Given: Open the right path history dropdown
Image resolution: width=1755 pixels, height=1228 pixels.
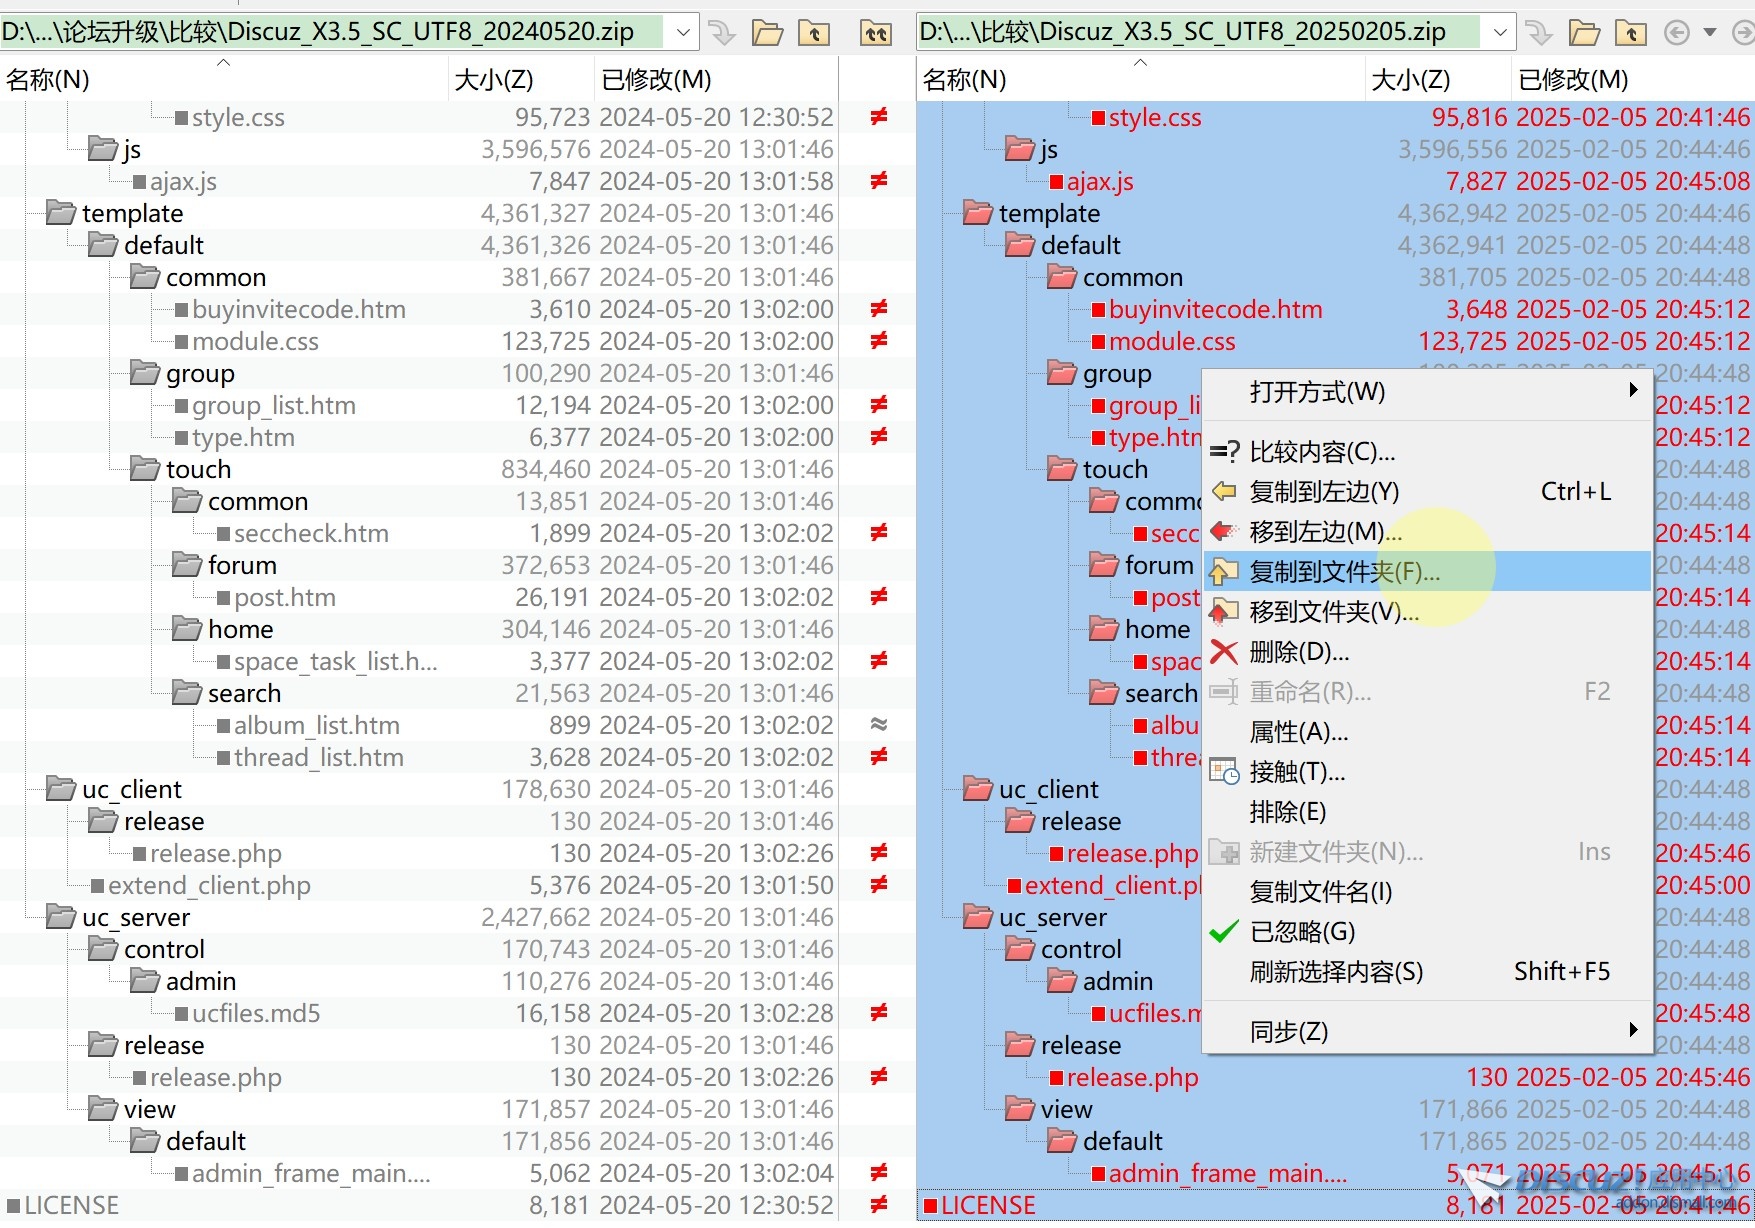Looking at the screenshot, I should (x=1500, y=33).
